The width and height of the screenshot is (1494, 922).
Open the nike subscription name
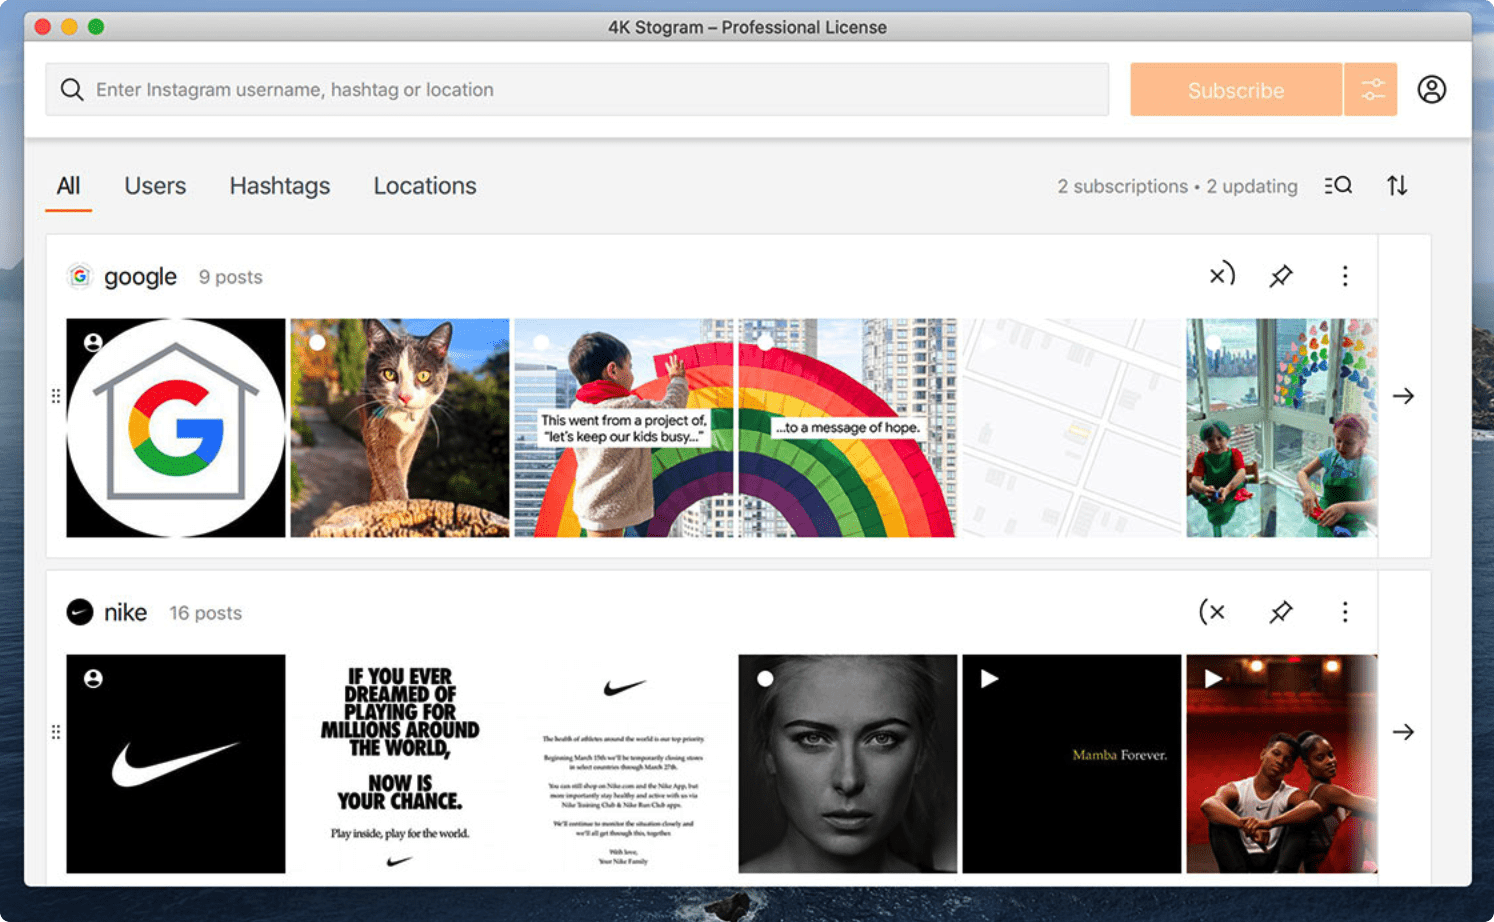(x=125, y=612)
